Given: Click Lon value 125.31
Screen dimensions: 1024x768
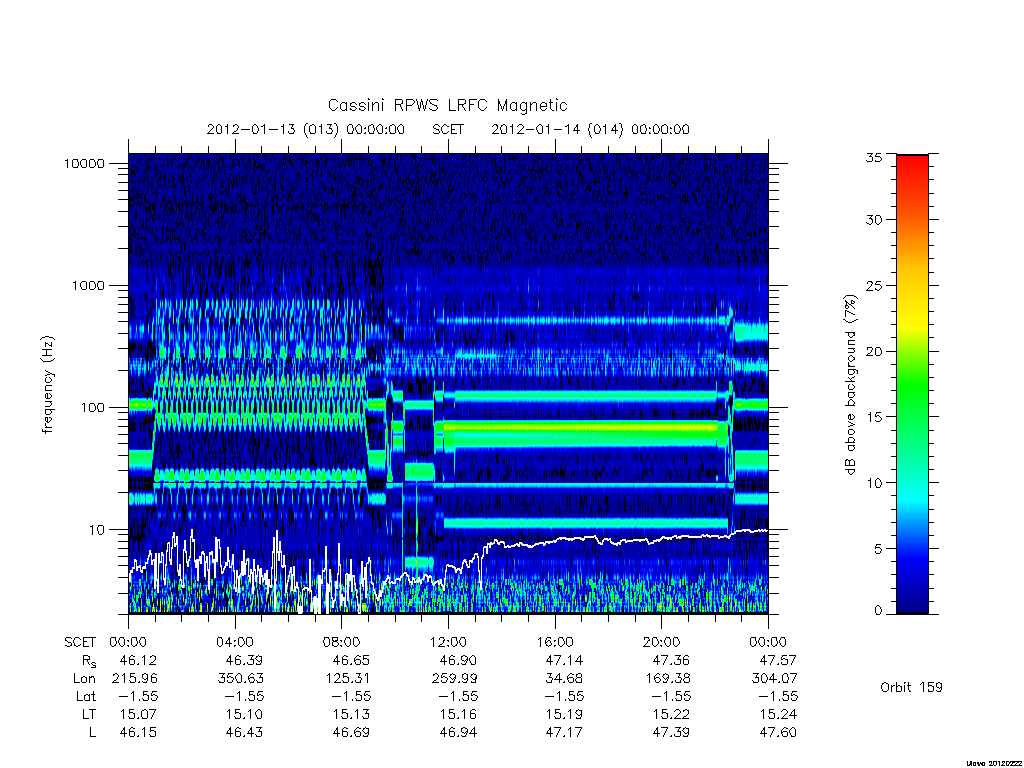Looking at the screenshot, I should (x=347, y=679).
